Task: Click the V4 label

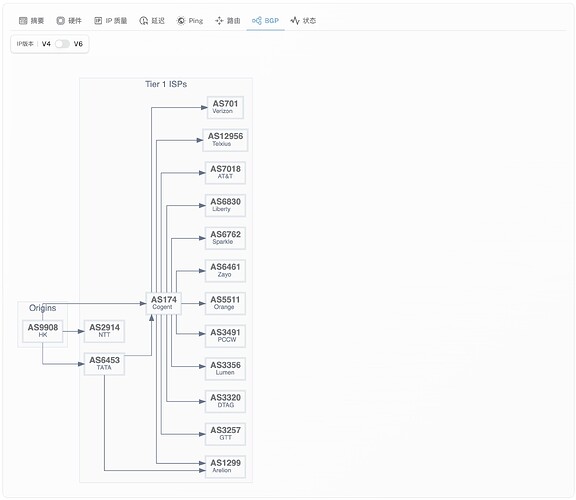Action: (46, 44)
